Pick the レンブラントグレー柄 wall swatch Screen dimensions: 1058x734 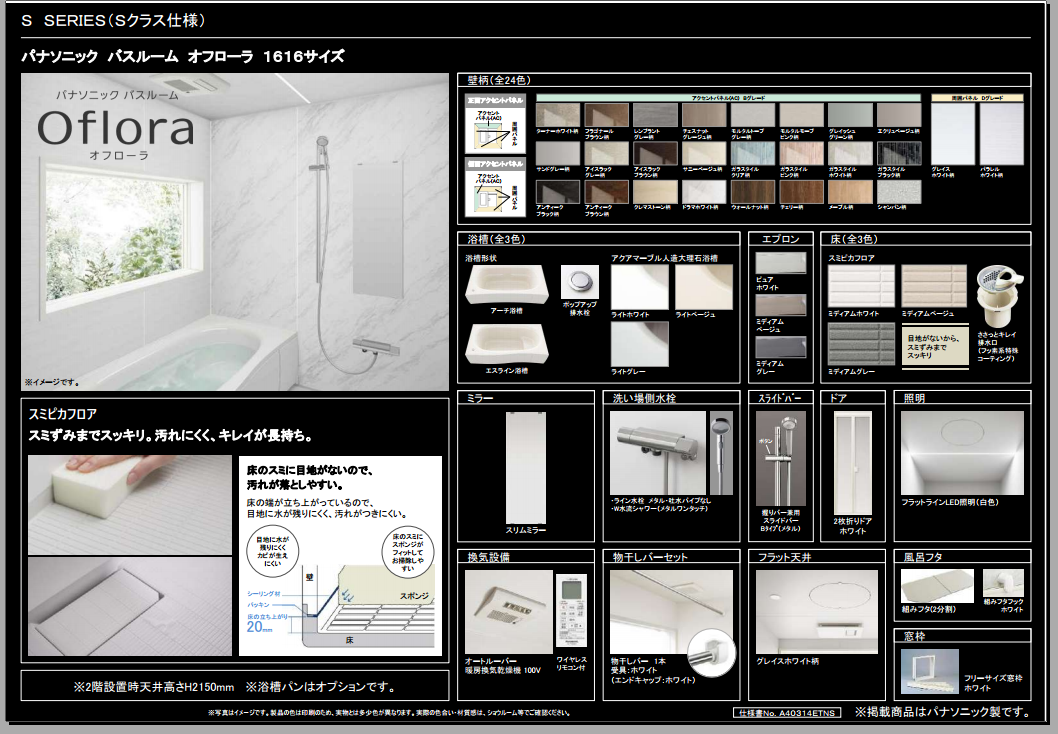655,115
